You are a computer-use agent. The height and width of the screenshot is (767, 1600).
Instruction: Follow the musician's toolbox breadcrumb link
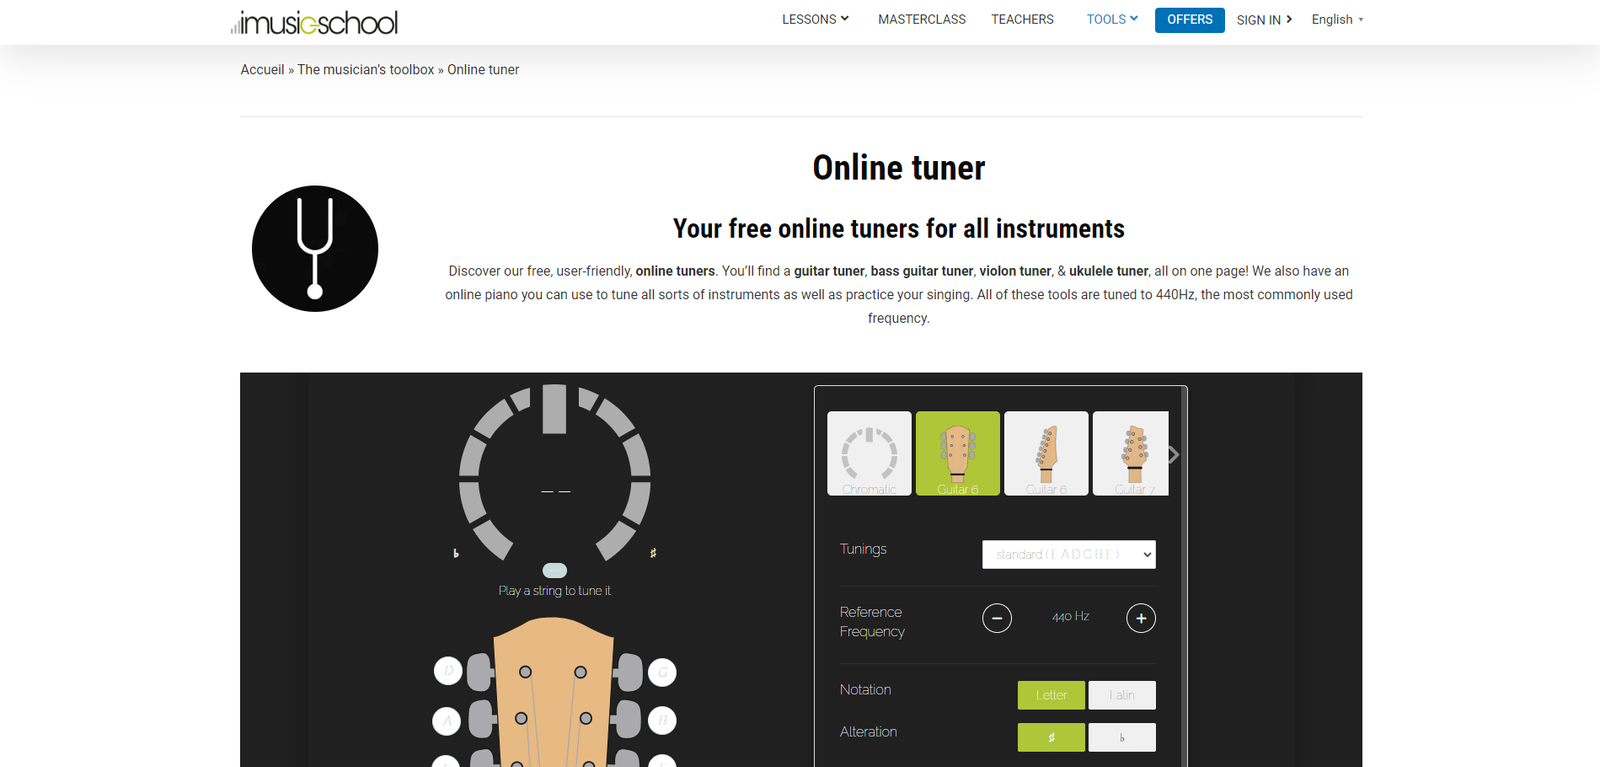tap(365, 70)
